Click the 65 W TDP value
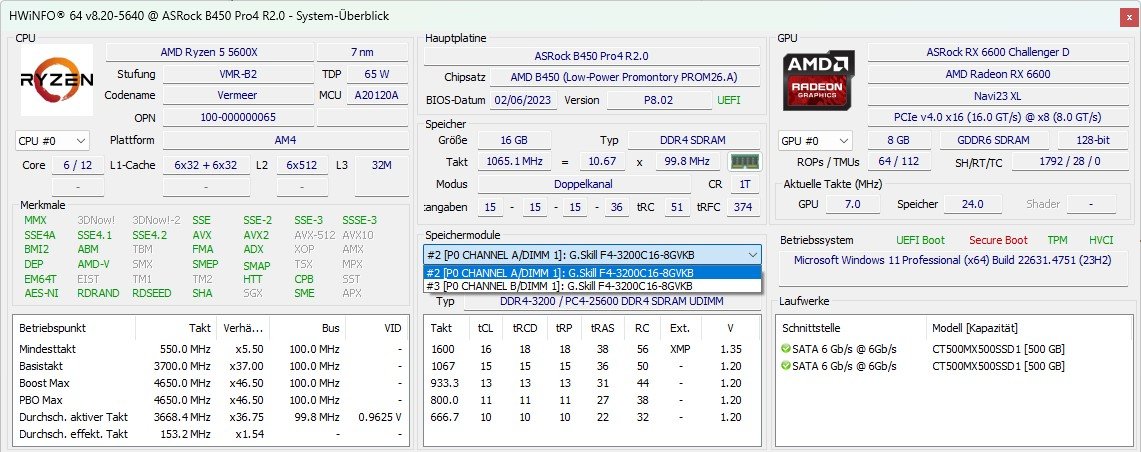The image size is (1141, 452). pos(376,74)
